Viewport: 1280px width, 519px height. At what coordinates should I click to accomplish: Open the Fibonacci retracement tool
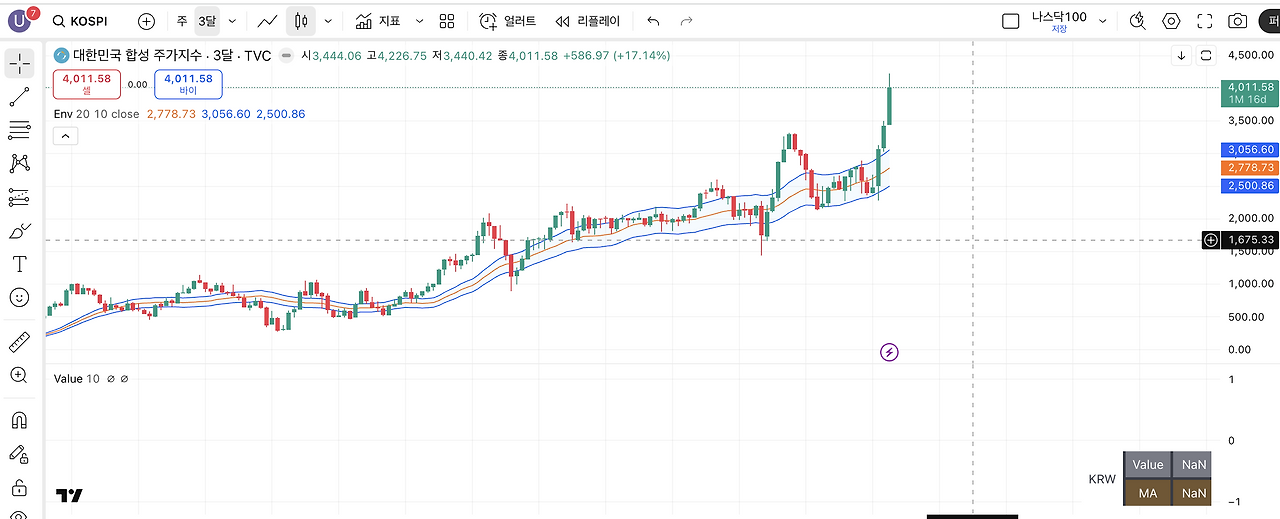coord(19,130)
